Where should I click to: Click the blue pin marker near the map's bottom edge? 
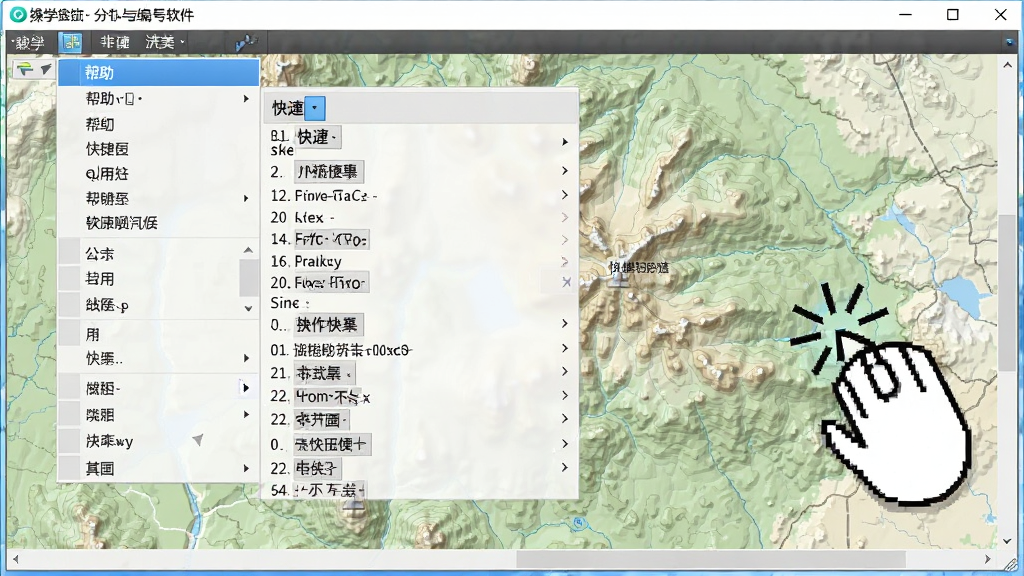tap(578, 522)
